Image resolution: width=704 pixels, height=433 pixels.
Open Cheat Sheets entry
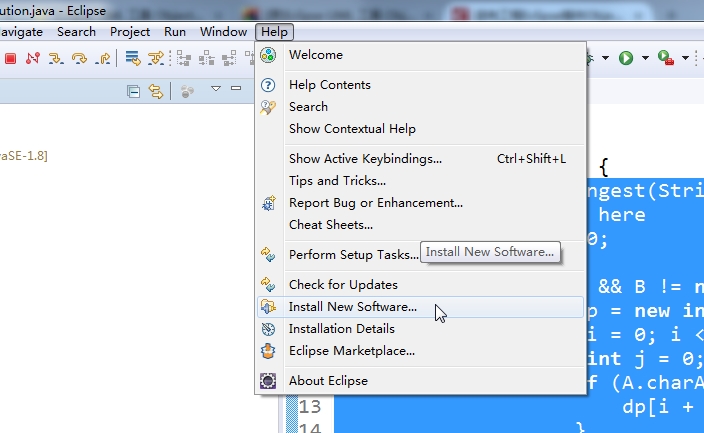tap(421, 225)
